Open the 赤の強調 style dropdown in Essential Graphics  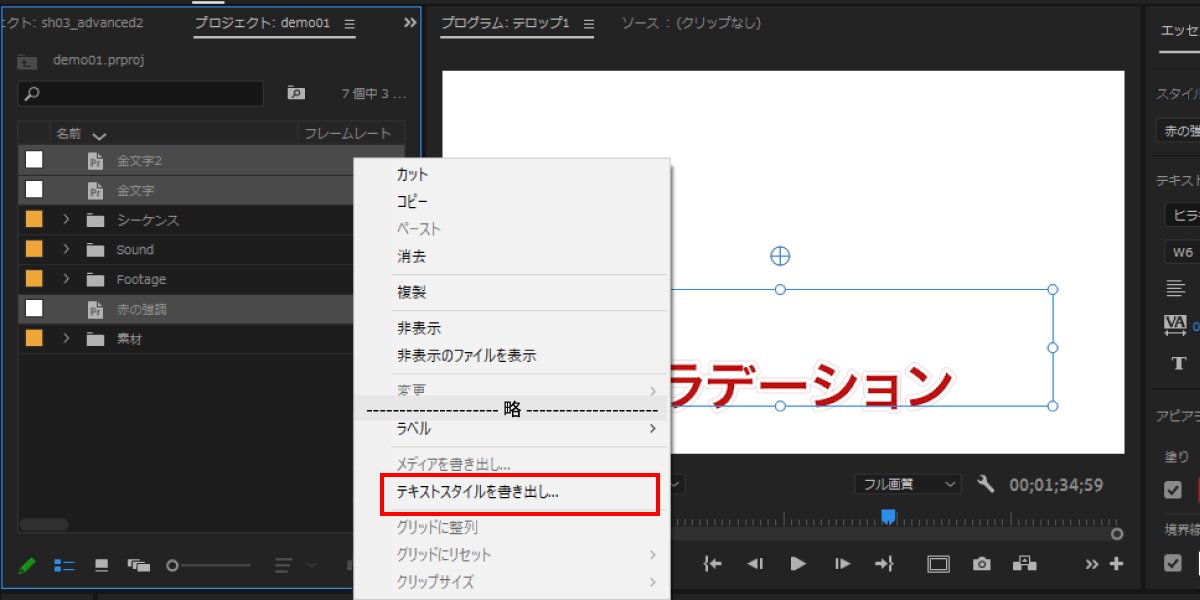tap(1177, 131)
